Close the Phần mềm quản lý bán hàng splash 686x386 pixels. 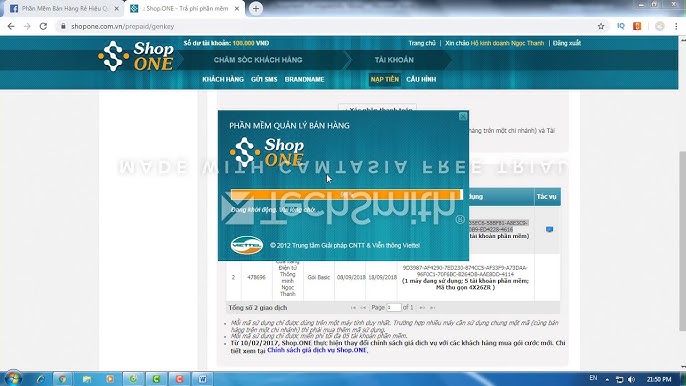(463, 116)
